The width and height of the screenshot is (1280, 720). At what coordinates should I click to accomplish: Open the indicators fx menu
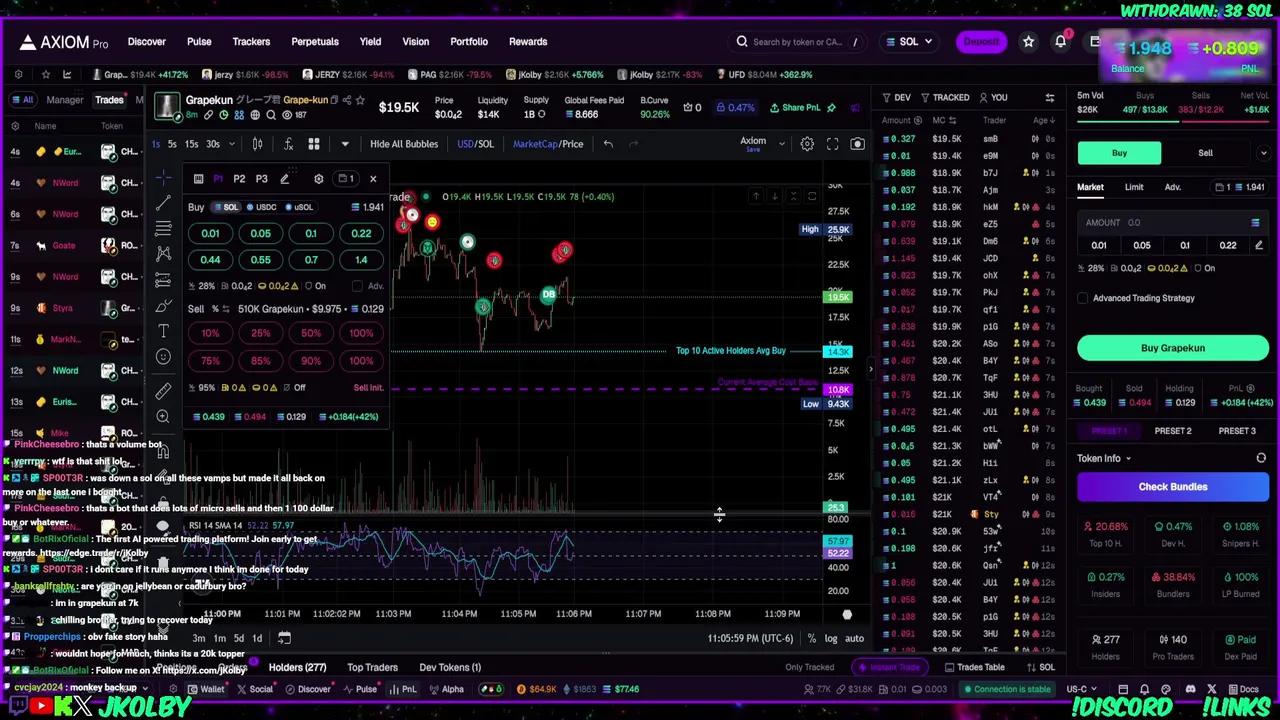(288, 144)
